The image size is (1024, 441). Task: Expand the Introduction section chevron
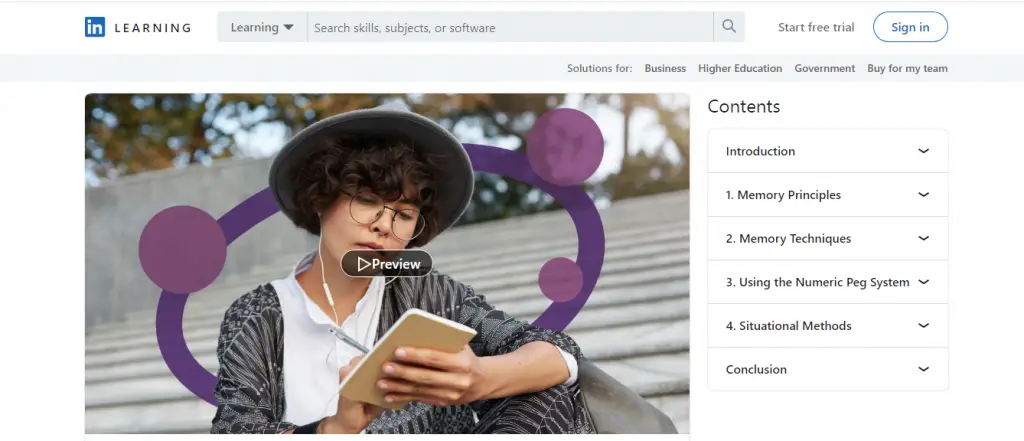tap(923, 151)
